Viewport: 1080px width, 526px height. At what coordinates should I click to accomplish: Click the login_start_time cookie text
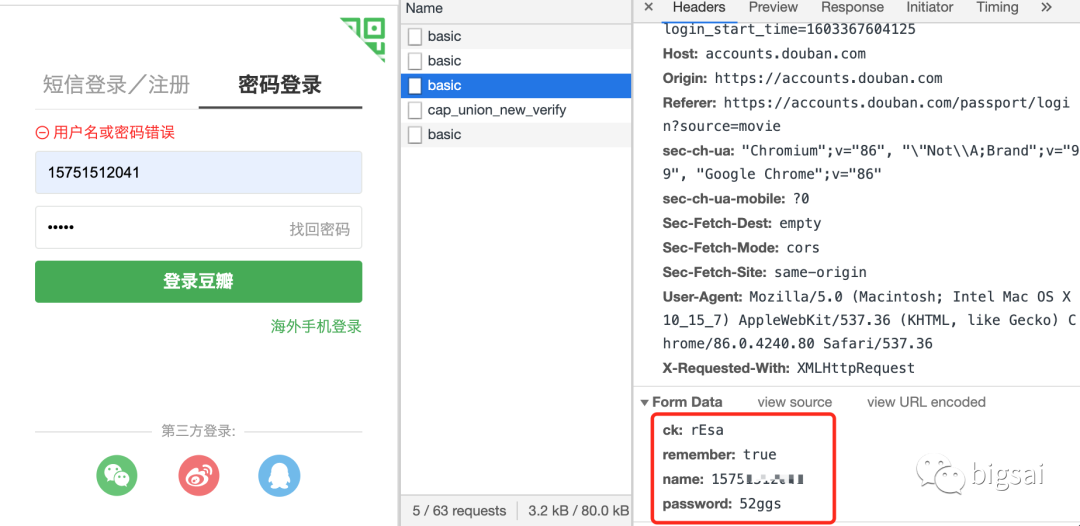click(x=789, y=30)
